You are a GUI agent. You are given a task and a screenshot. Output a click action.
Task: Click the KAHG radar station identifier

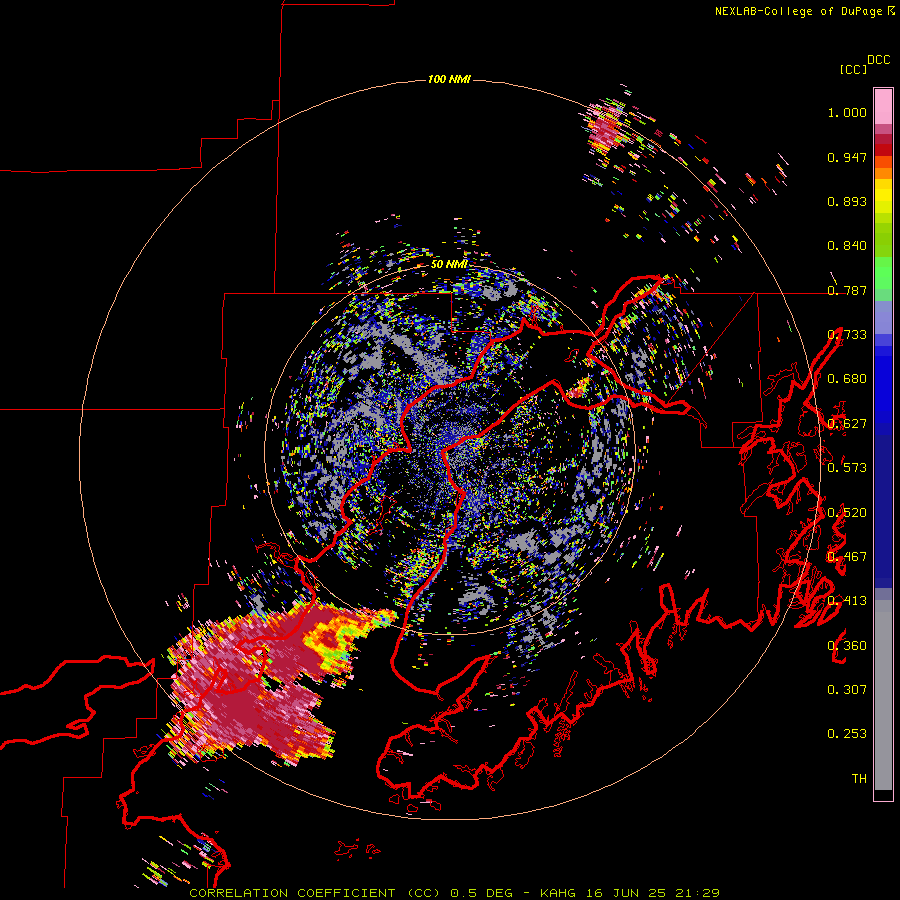[x=557, y=893]
